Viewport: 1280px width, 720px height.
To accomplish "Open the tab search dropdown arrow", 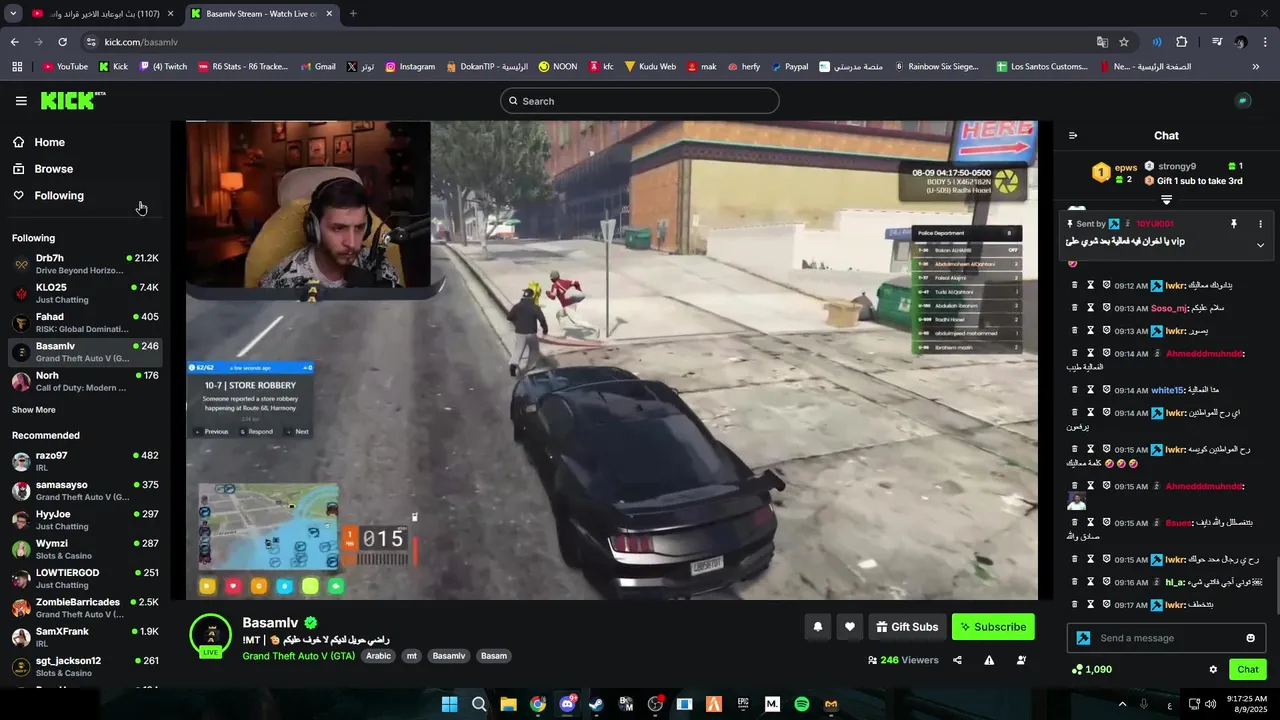I will [x=12, y=14].
